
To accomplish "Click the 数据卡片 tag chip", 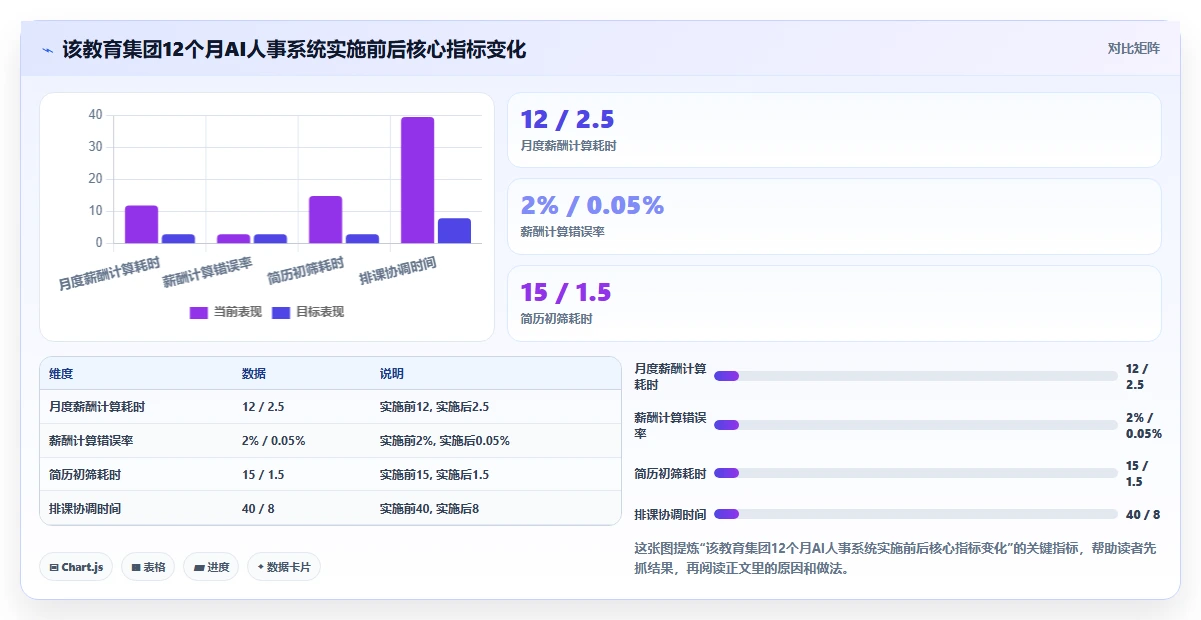I will pyautogui.click(x=284, y=567).
